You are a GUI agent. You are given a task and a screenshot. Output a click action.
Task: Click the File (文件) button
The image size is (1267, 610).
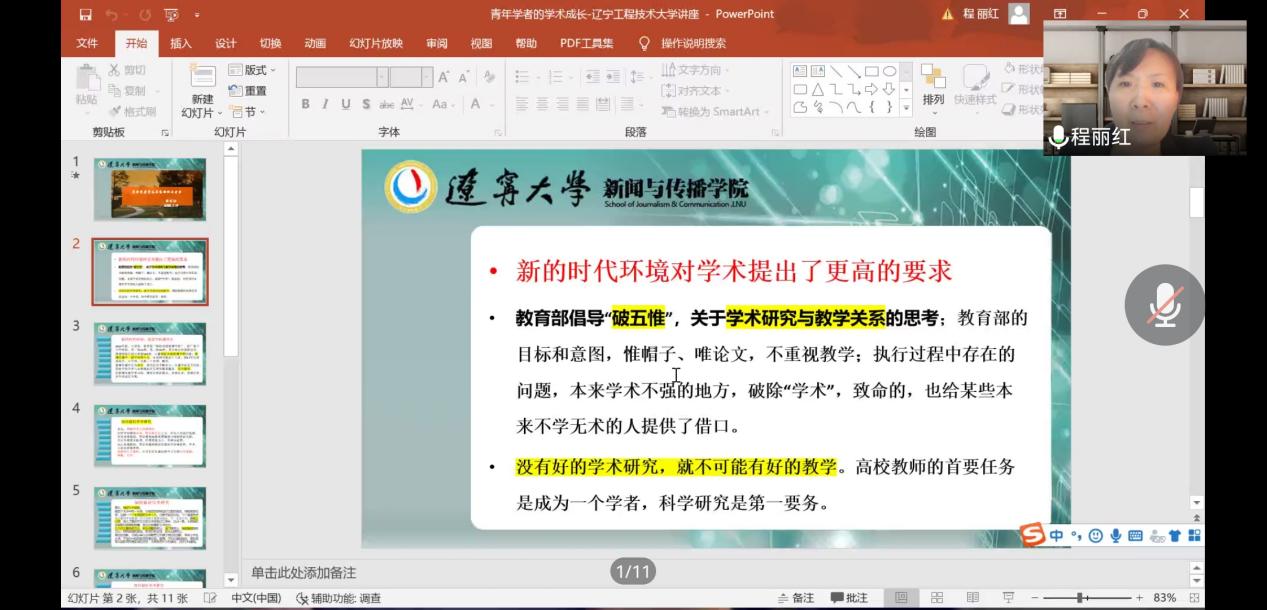[x=87, y=43]
